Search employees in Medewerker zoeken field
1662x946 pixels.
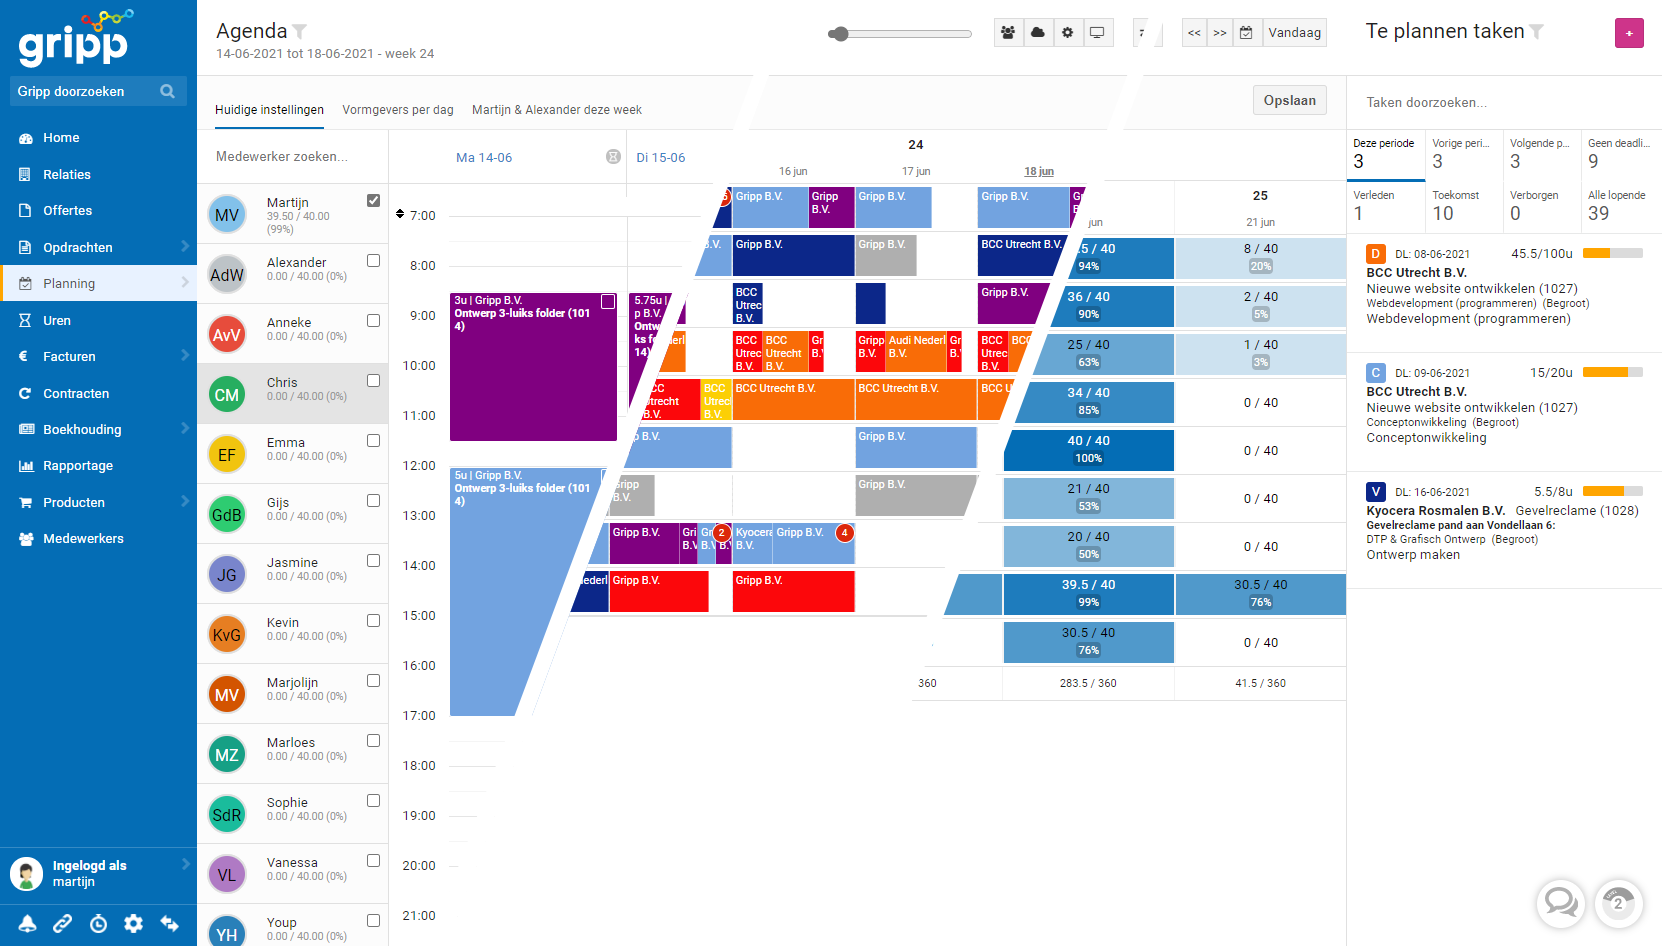coord(292,157)
